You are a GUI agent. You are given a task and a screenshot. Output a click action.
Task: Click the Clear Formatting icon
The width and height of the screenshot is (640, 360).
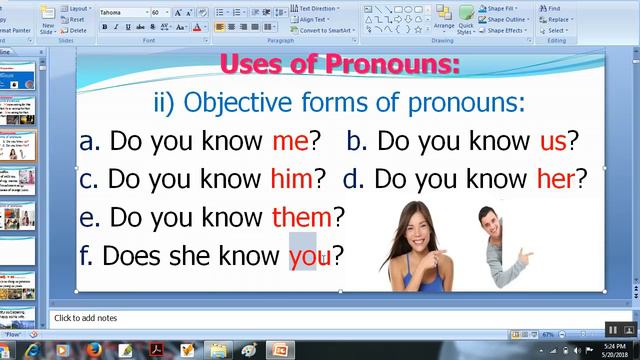[202, 13]
